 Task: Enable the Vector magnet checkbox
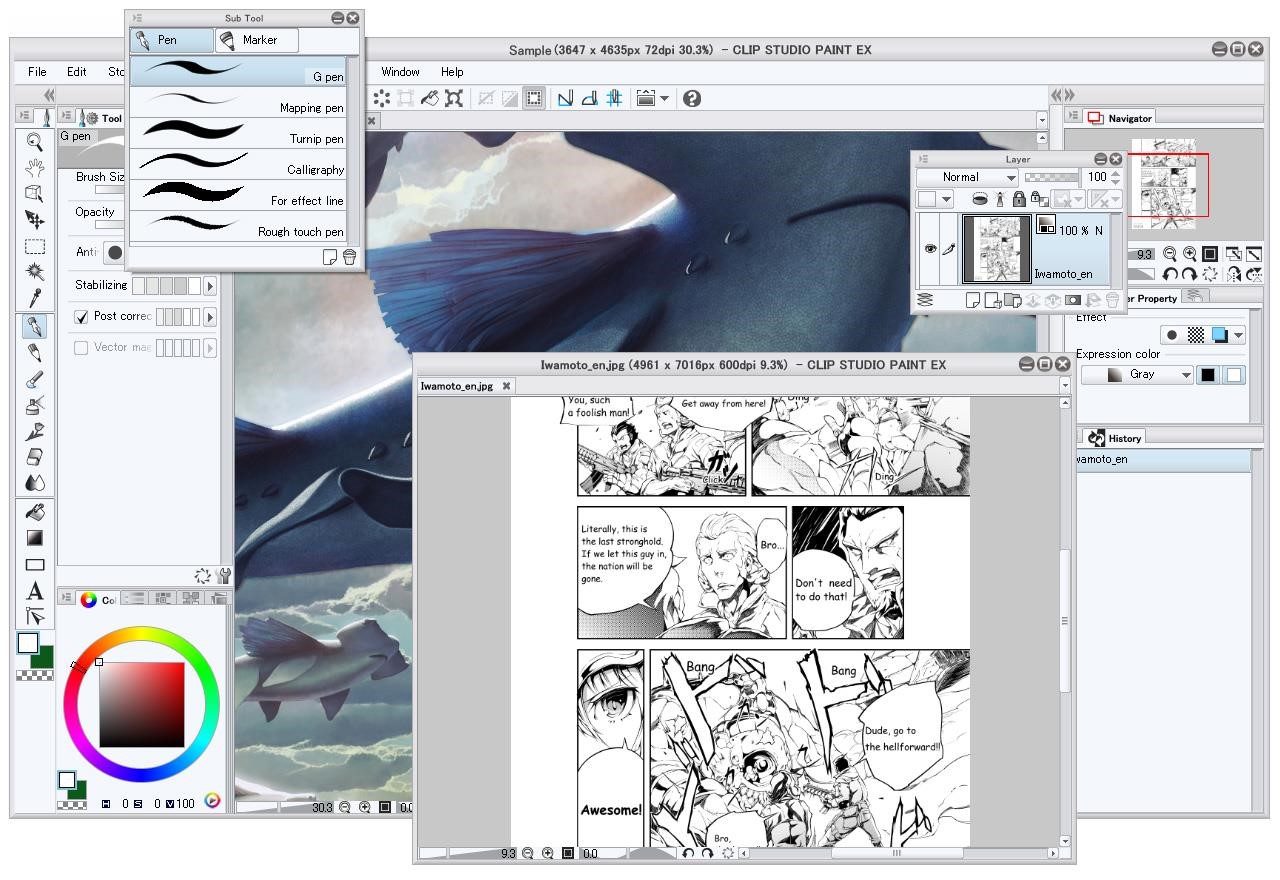coord(82,348)
